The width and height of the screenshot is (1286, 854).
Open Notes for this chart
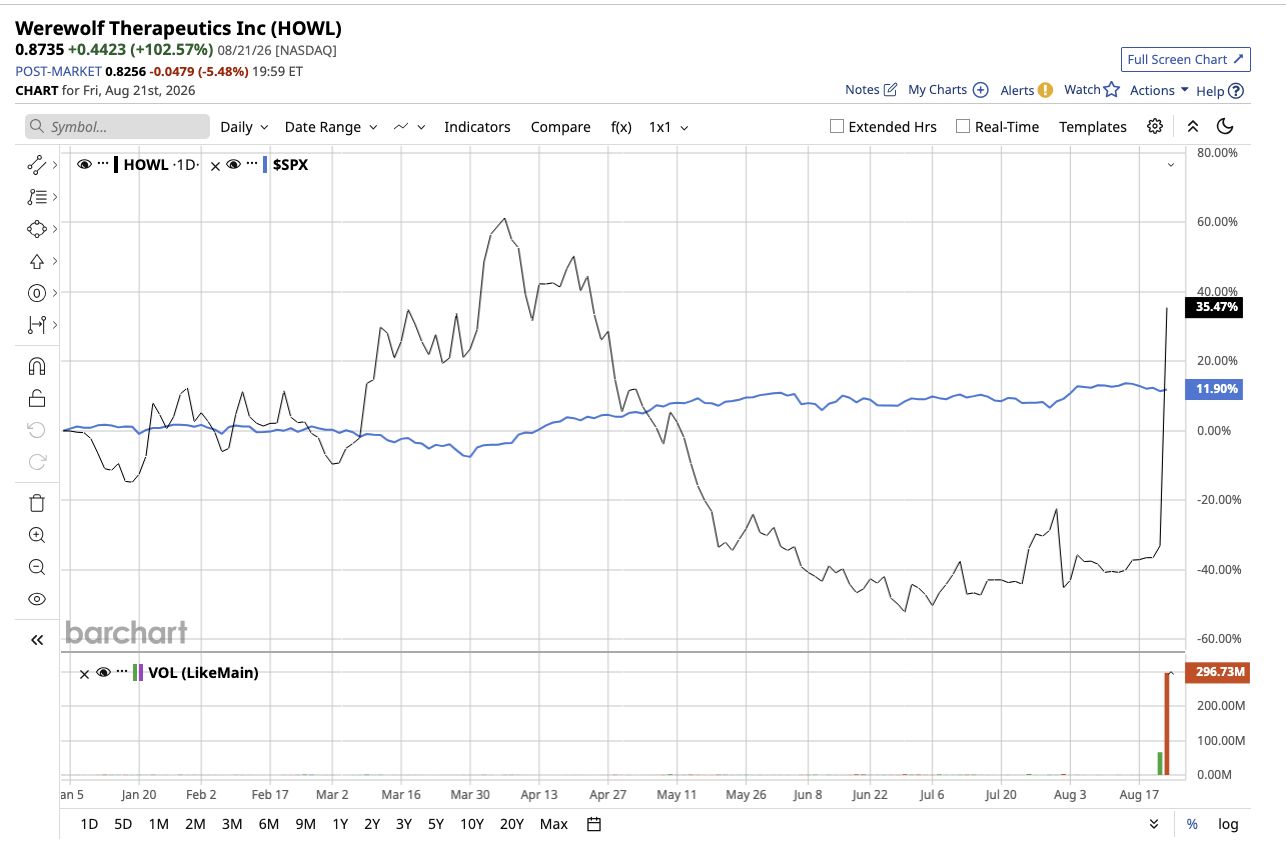pyautogui.click(x=871, y=90)
